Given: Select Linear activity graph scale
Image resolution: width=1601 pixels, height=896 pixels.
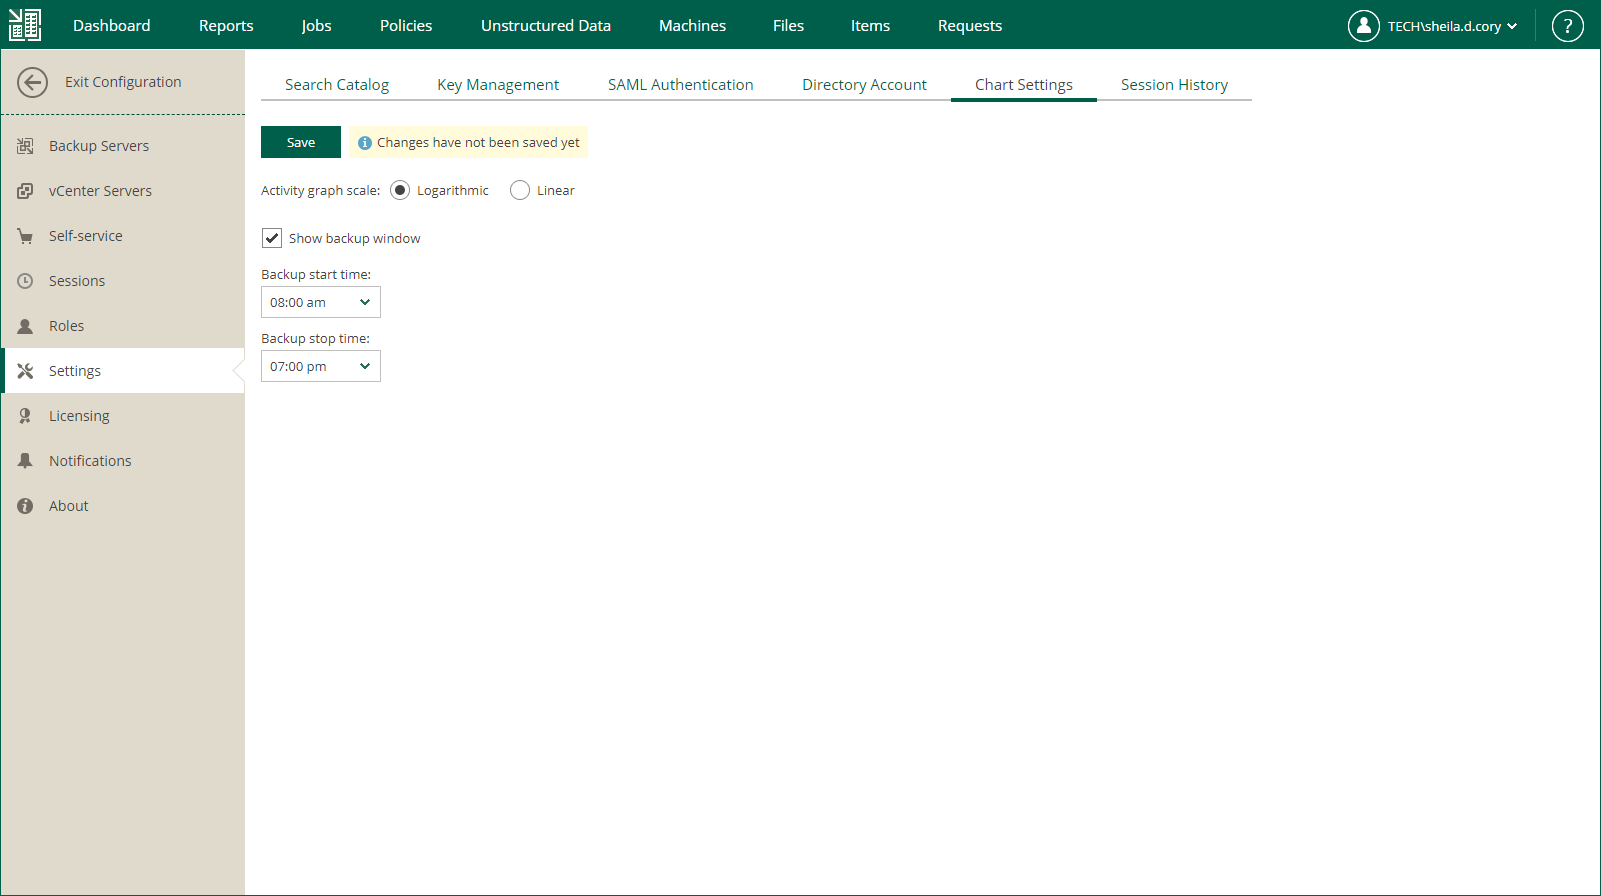Looking at the screenshot, I should tap(520, 190).
